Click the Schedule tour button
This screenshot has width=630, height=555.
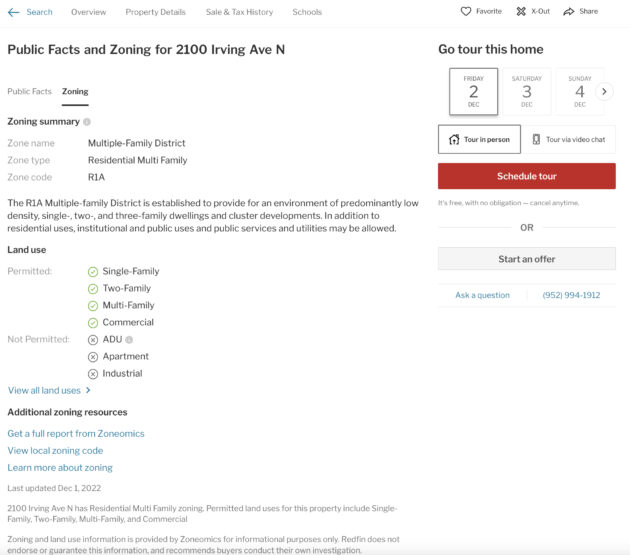(527, 176)
